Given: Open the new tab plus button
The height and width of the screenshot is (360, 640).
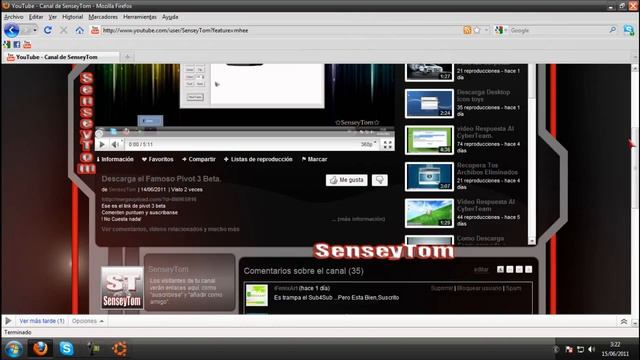Looking at the screenshot, I should click(x=127, y=57).
